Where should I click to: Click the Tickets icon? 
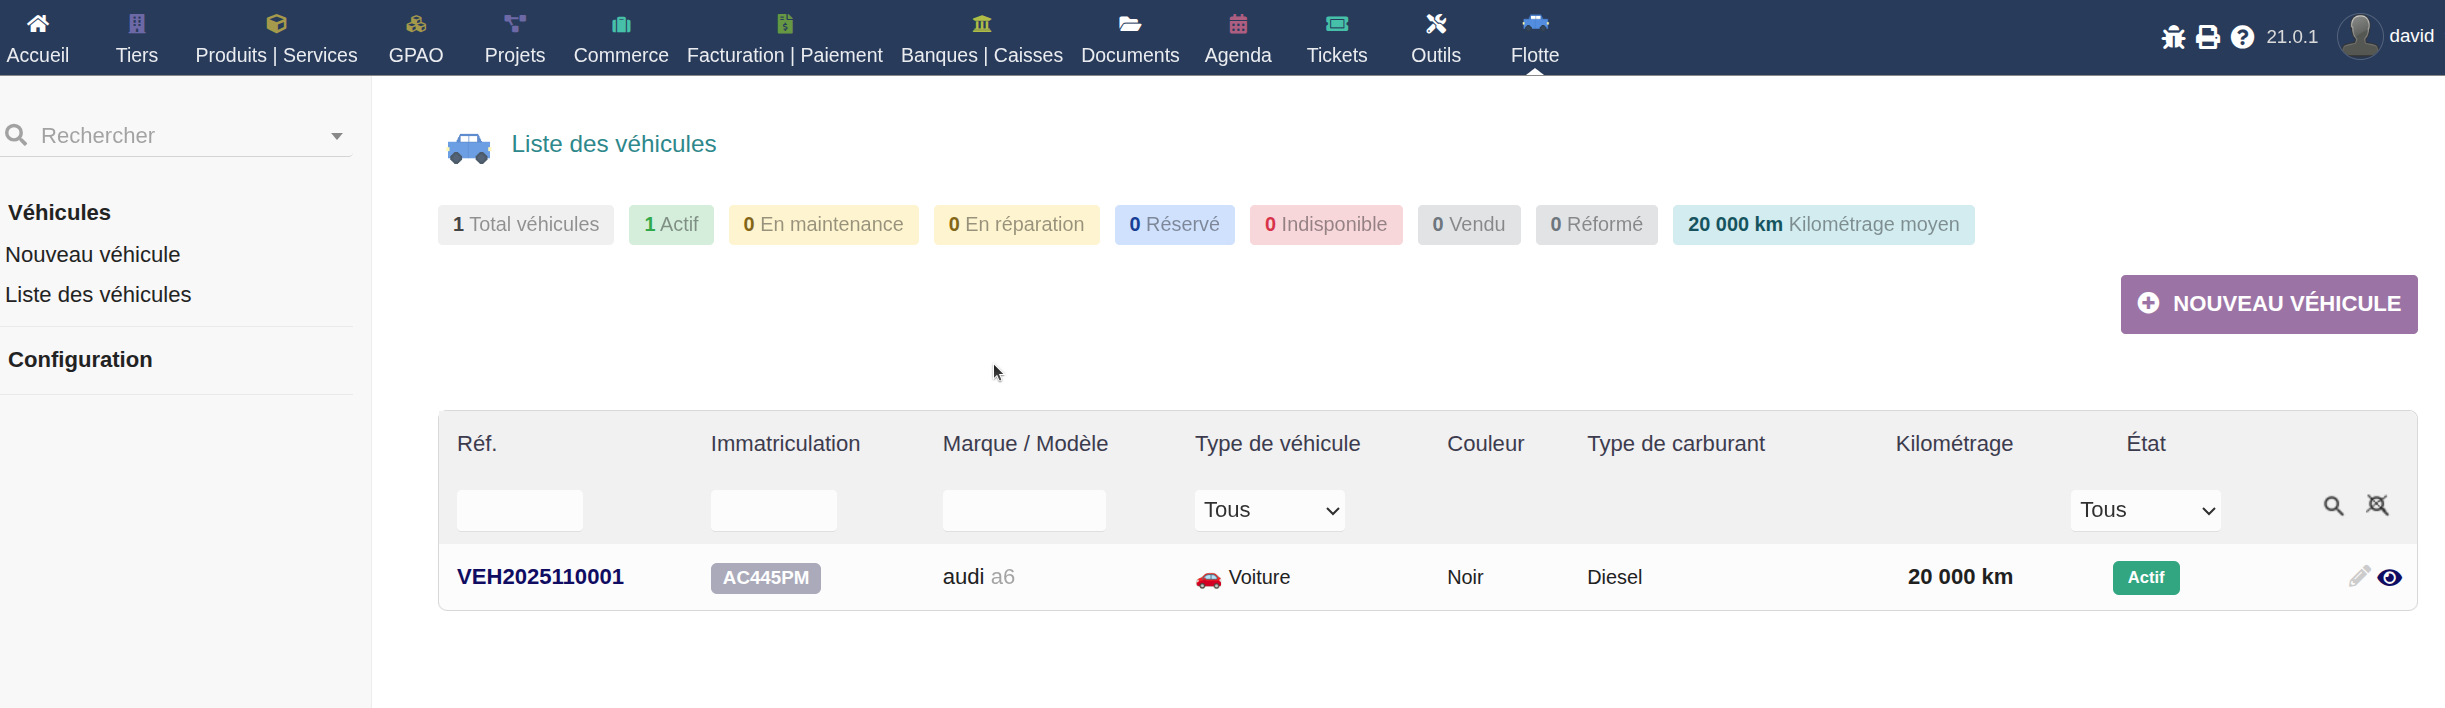tap(1337, 23)
